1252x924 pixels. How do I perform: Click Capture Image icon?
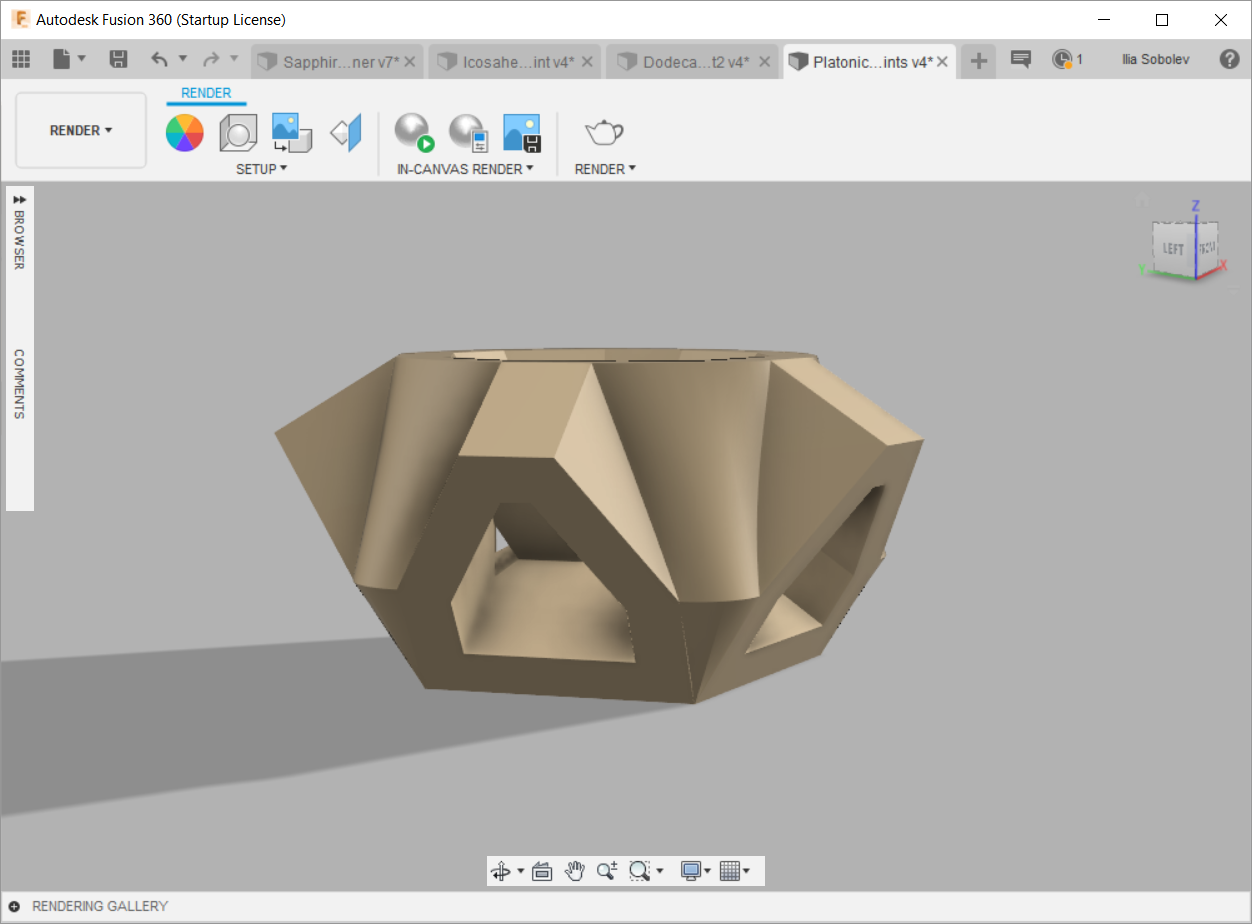pos(521,132)
